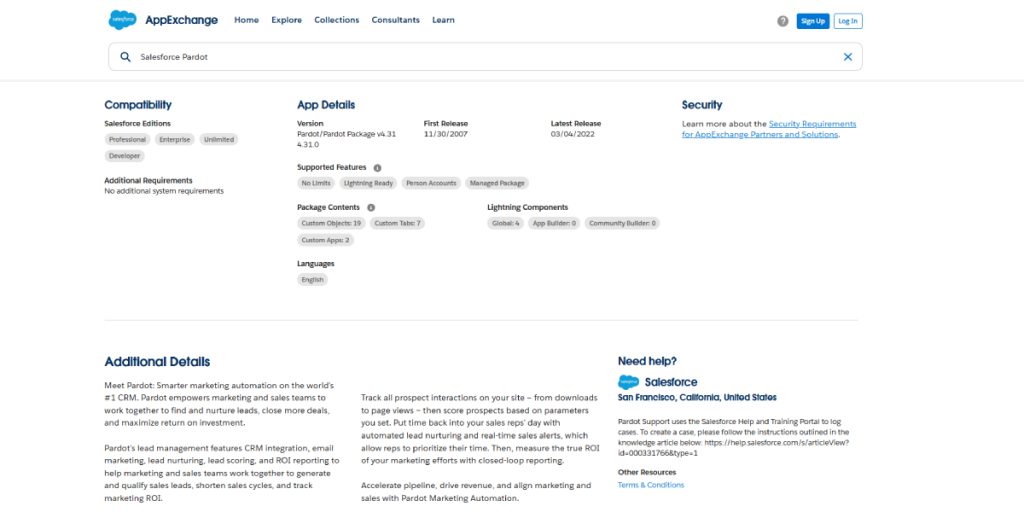Click the search magnifier icon
Viewport: 1024px width, 512px height.
(125, 57)
